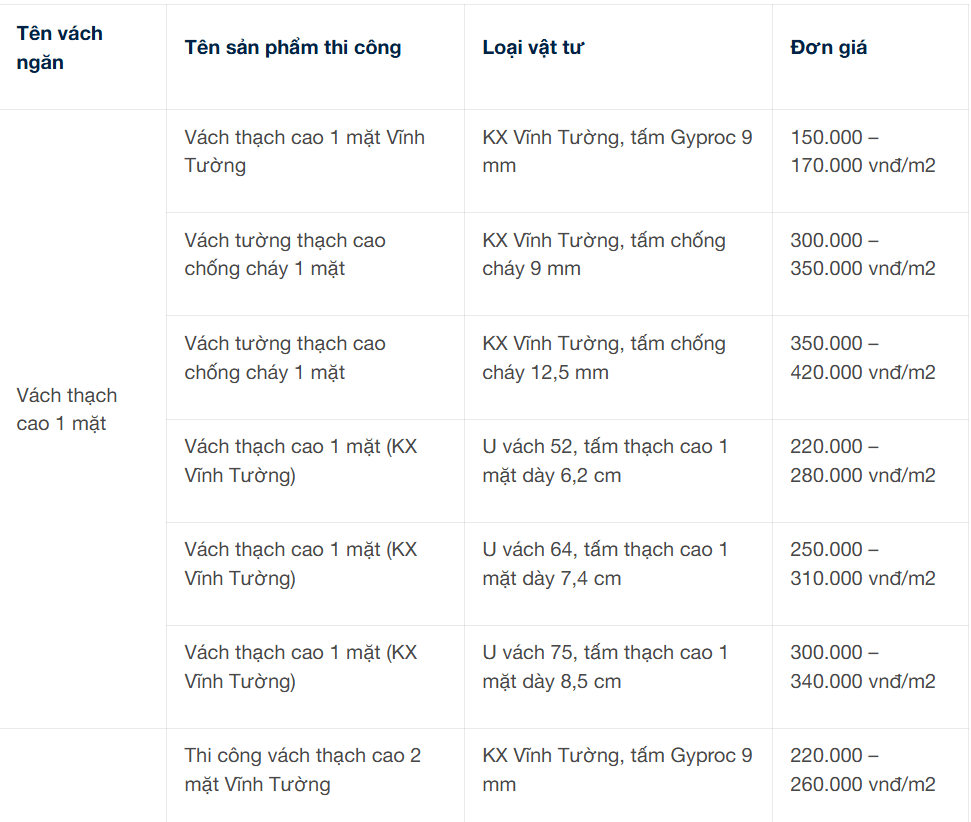Screen dimensions: 971x822
Task: Click the "Tên sản phẩm thi công" header
Action: point(292,48)
